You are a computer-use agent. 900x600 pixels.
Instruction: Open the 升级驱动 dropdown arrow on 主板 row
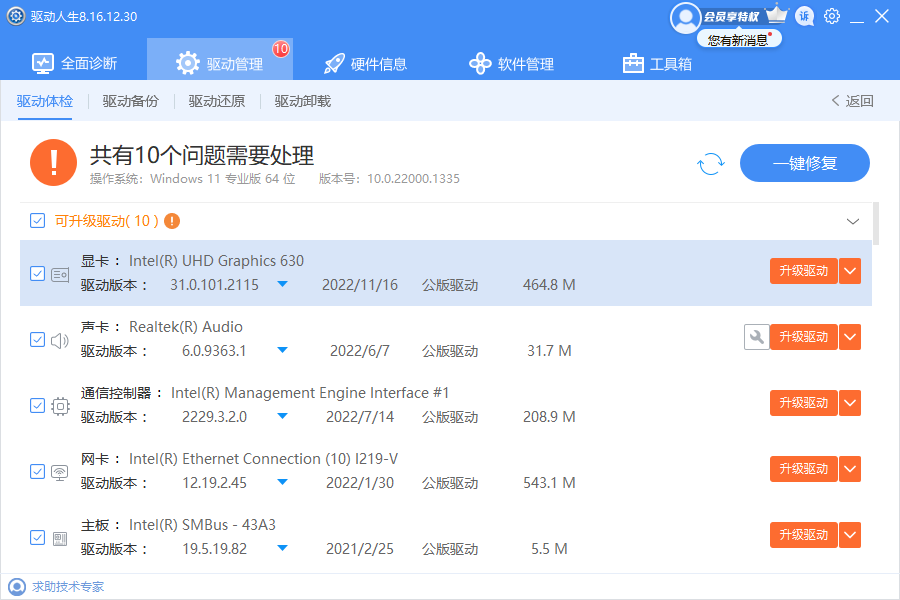coord(849,534)
